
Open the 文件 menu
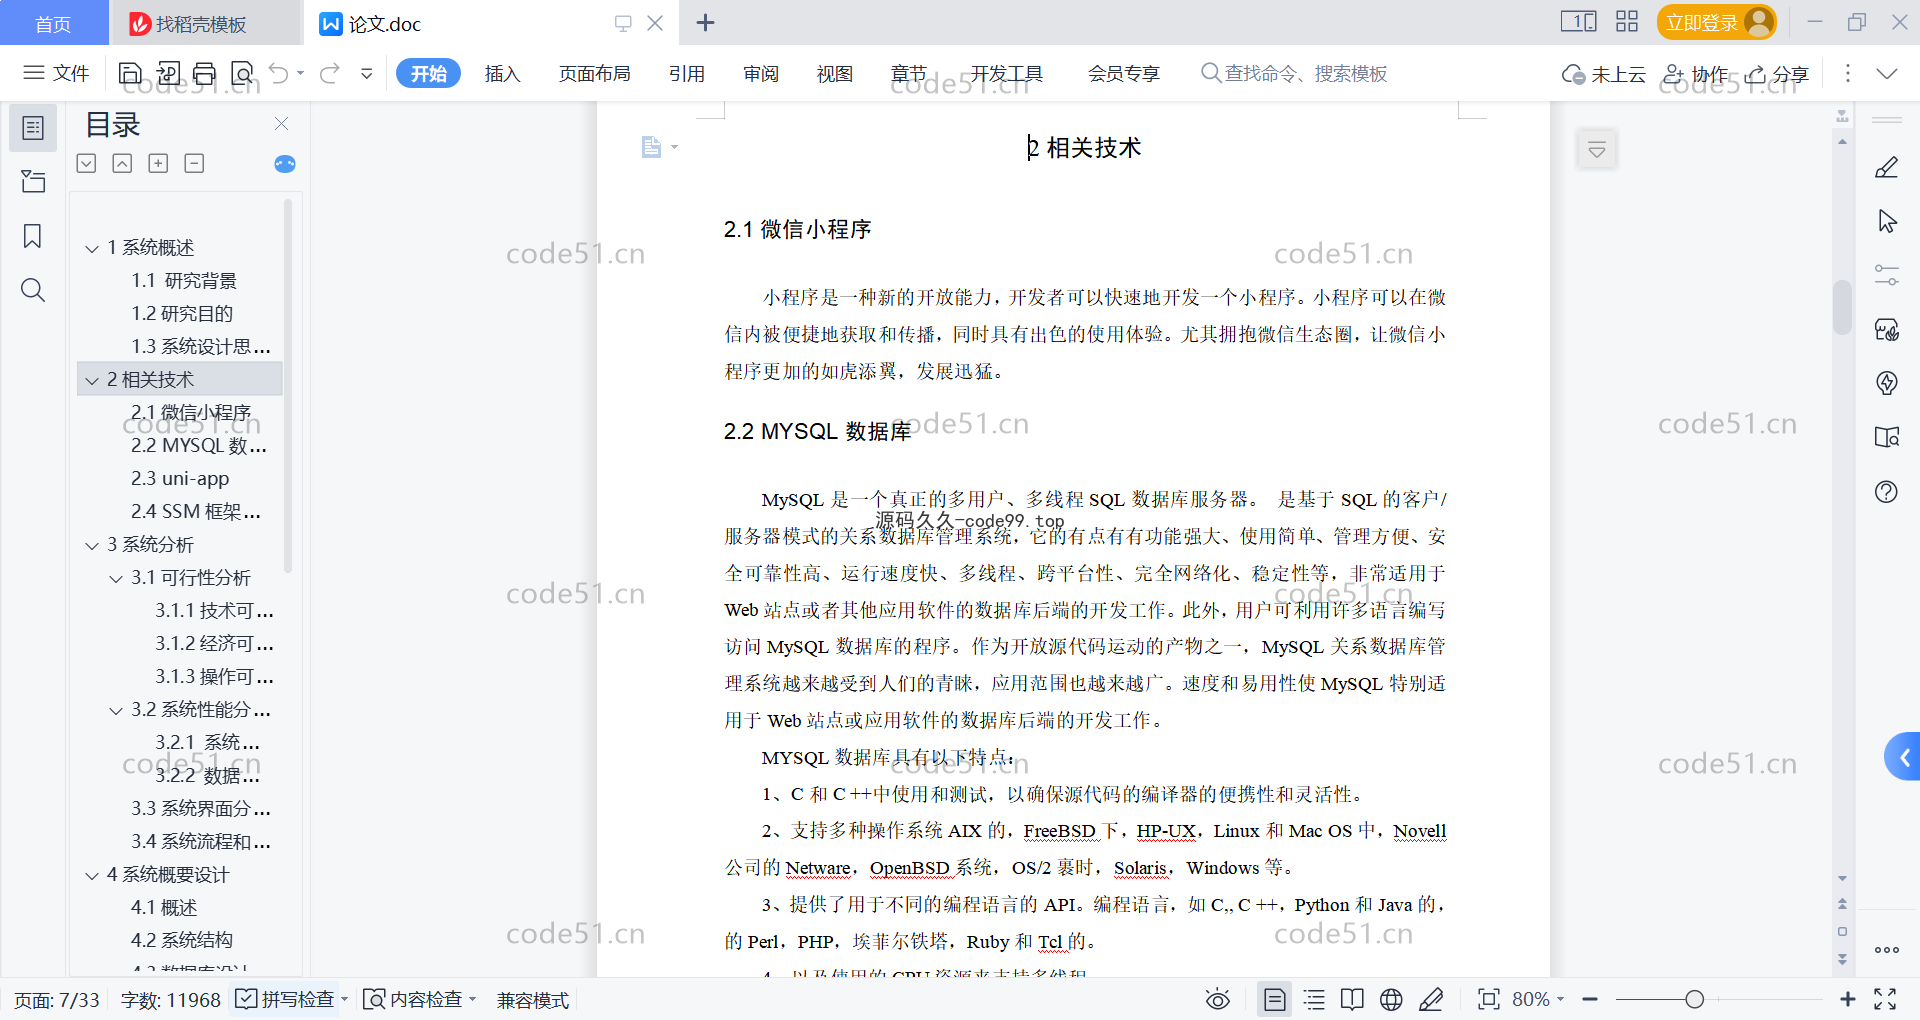coord(56,73)
